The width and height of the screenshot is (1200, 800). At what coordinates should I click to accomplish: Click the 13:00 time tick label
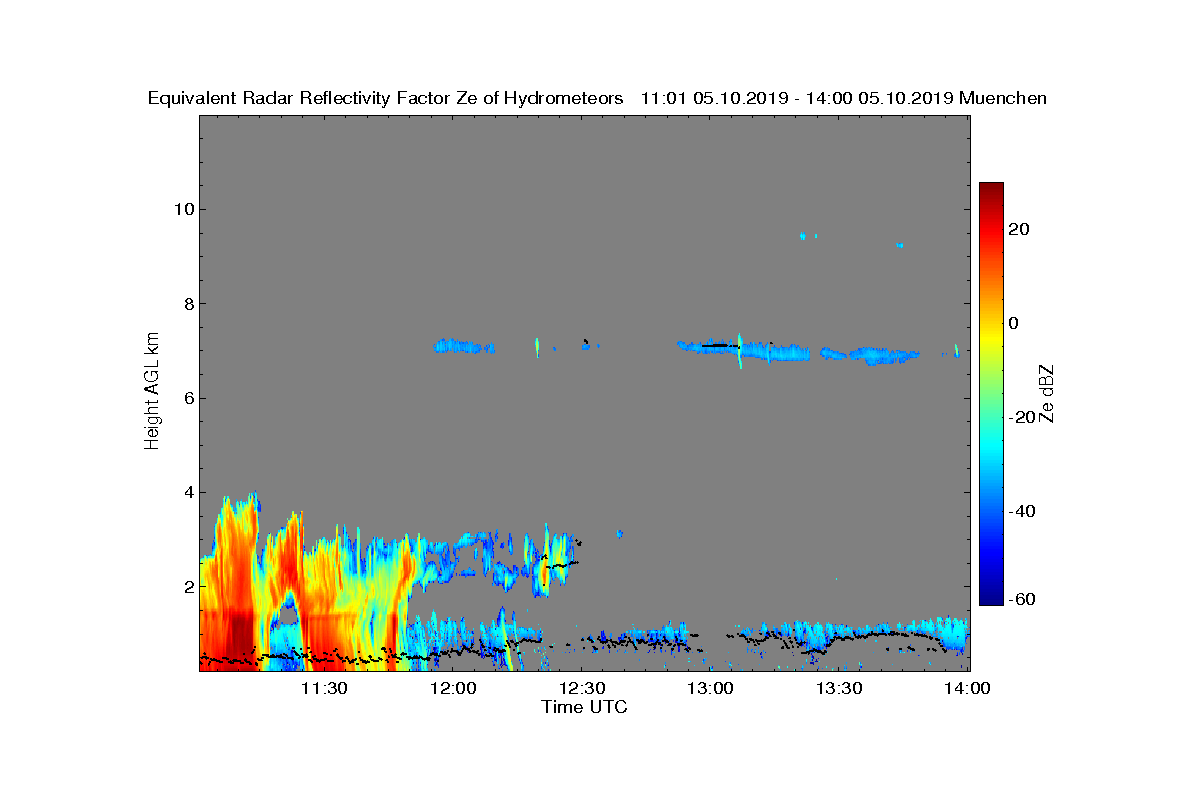[711, 688]
